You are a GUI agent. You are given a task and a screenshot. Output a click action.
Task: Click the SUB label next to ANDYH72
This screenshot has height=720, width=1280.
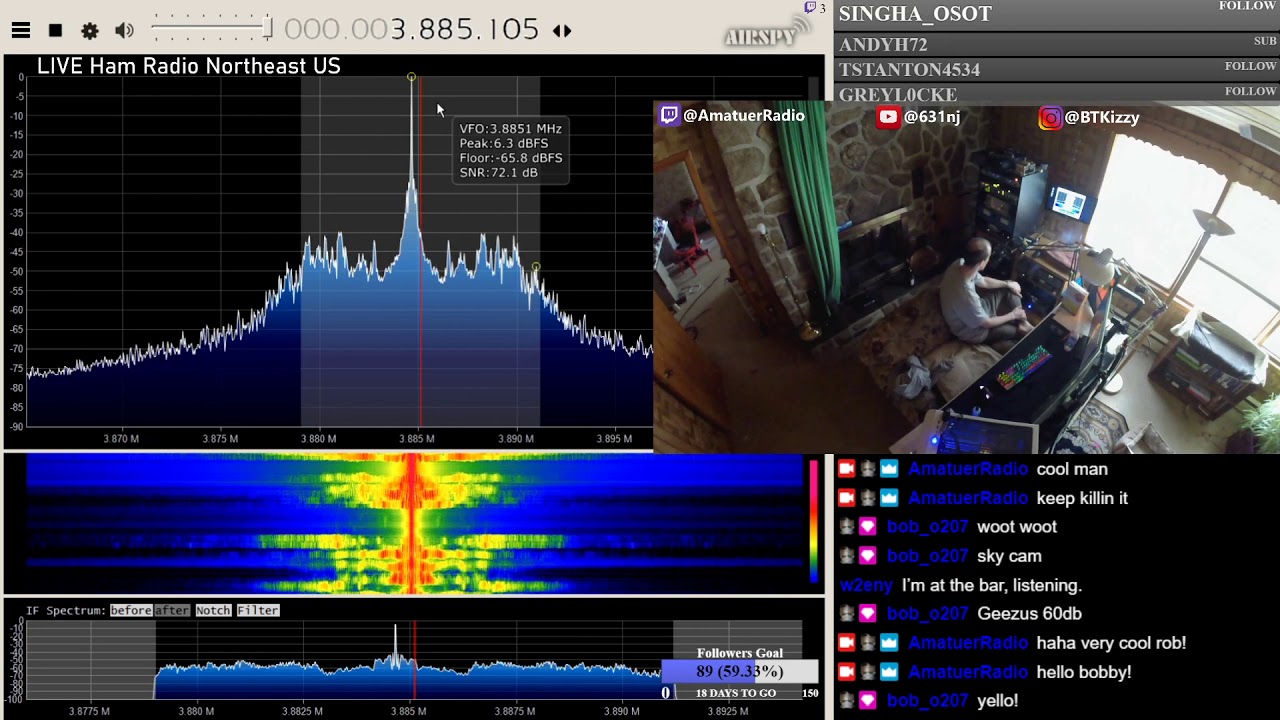point(1265,41)
